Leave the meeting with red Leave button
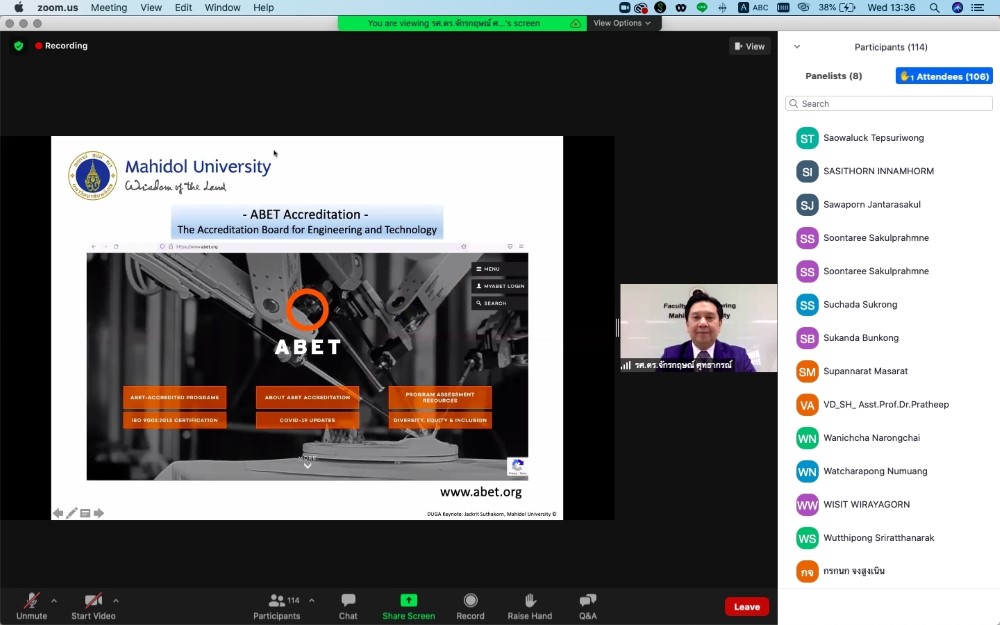 pyautogui.click(x=746, y=606)
